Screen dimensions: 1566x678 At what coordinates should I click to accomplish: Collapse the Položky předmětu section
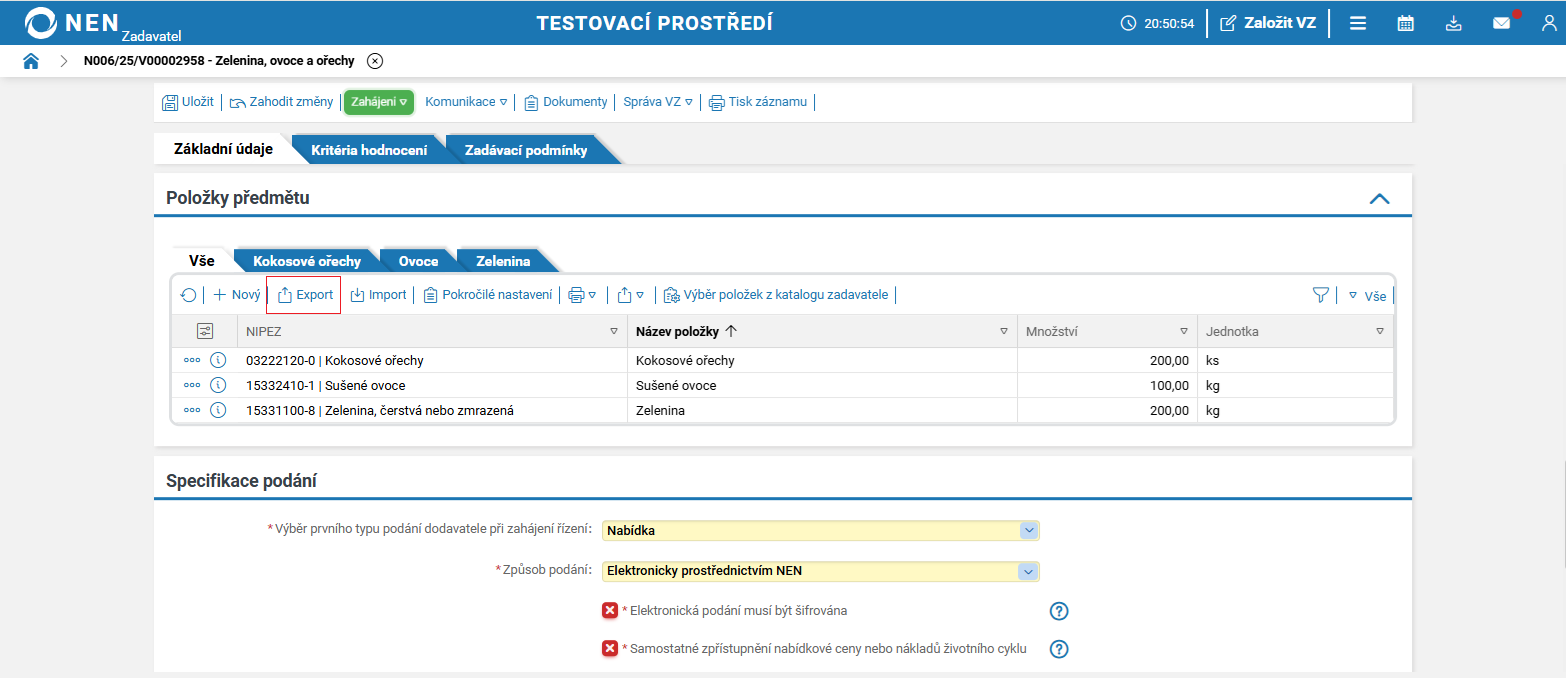coord(1380,198)
